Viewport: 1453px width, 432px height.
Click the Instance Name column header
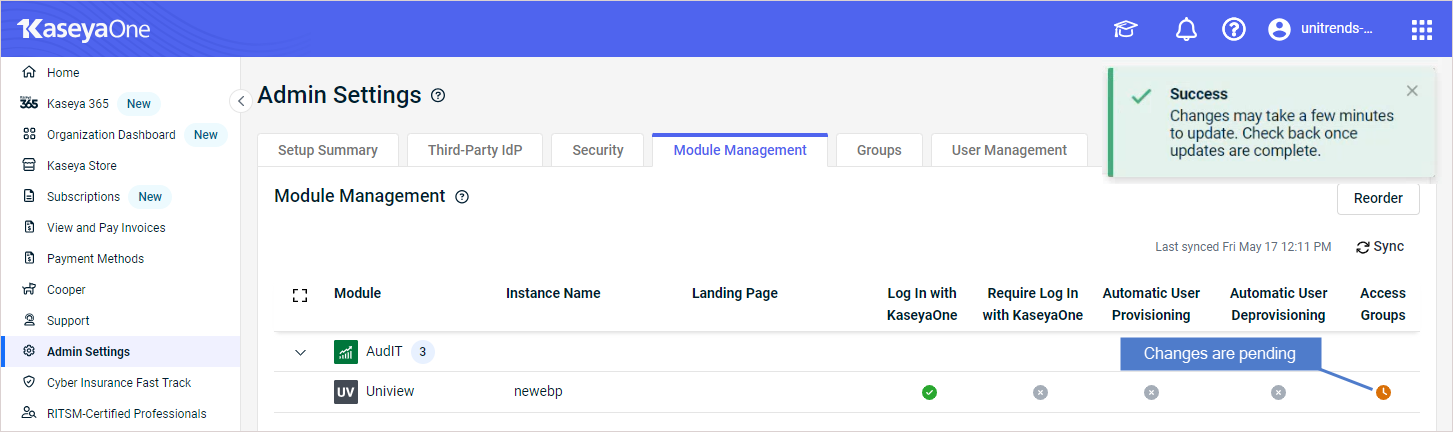553,294
